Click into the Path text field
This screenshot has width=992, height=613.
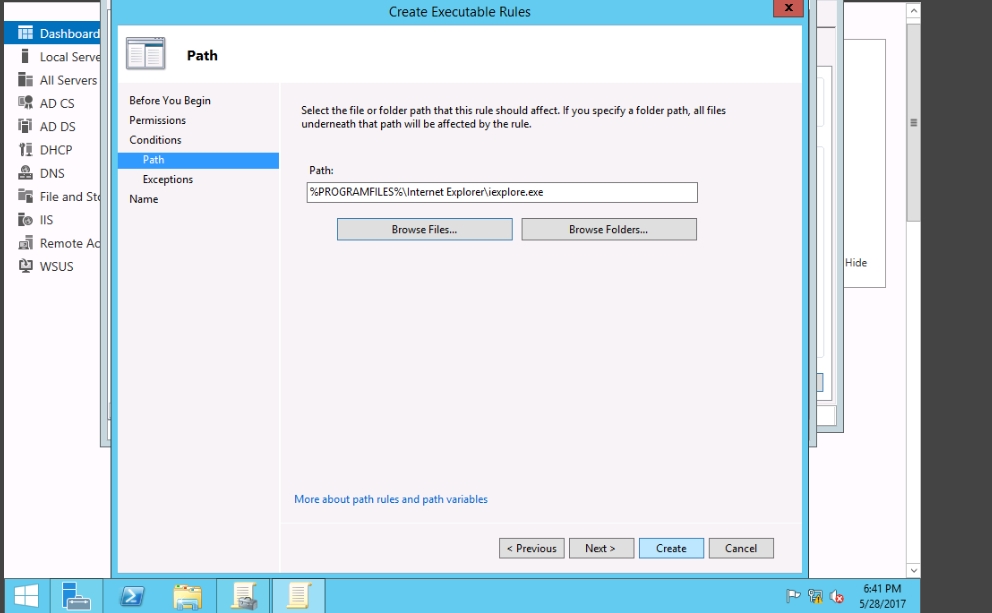[x=501, y=192]
